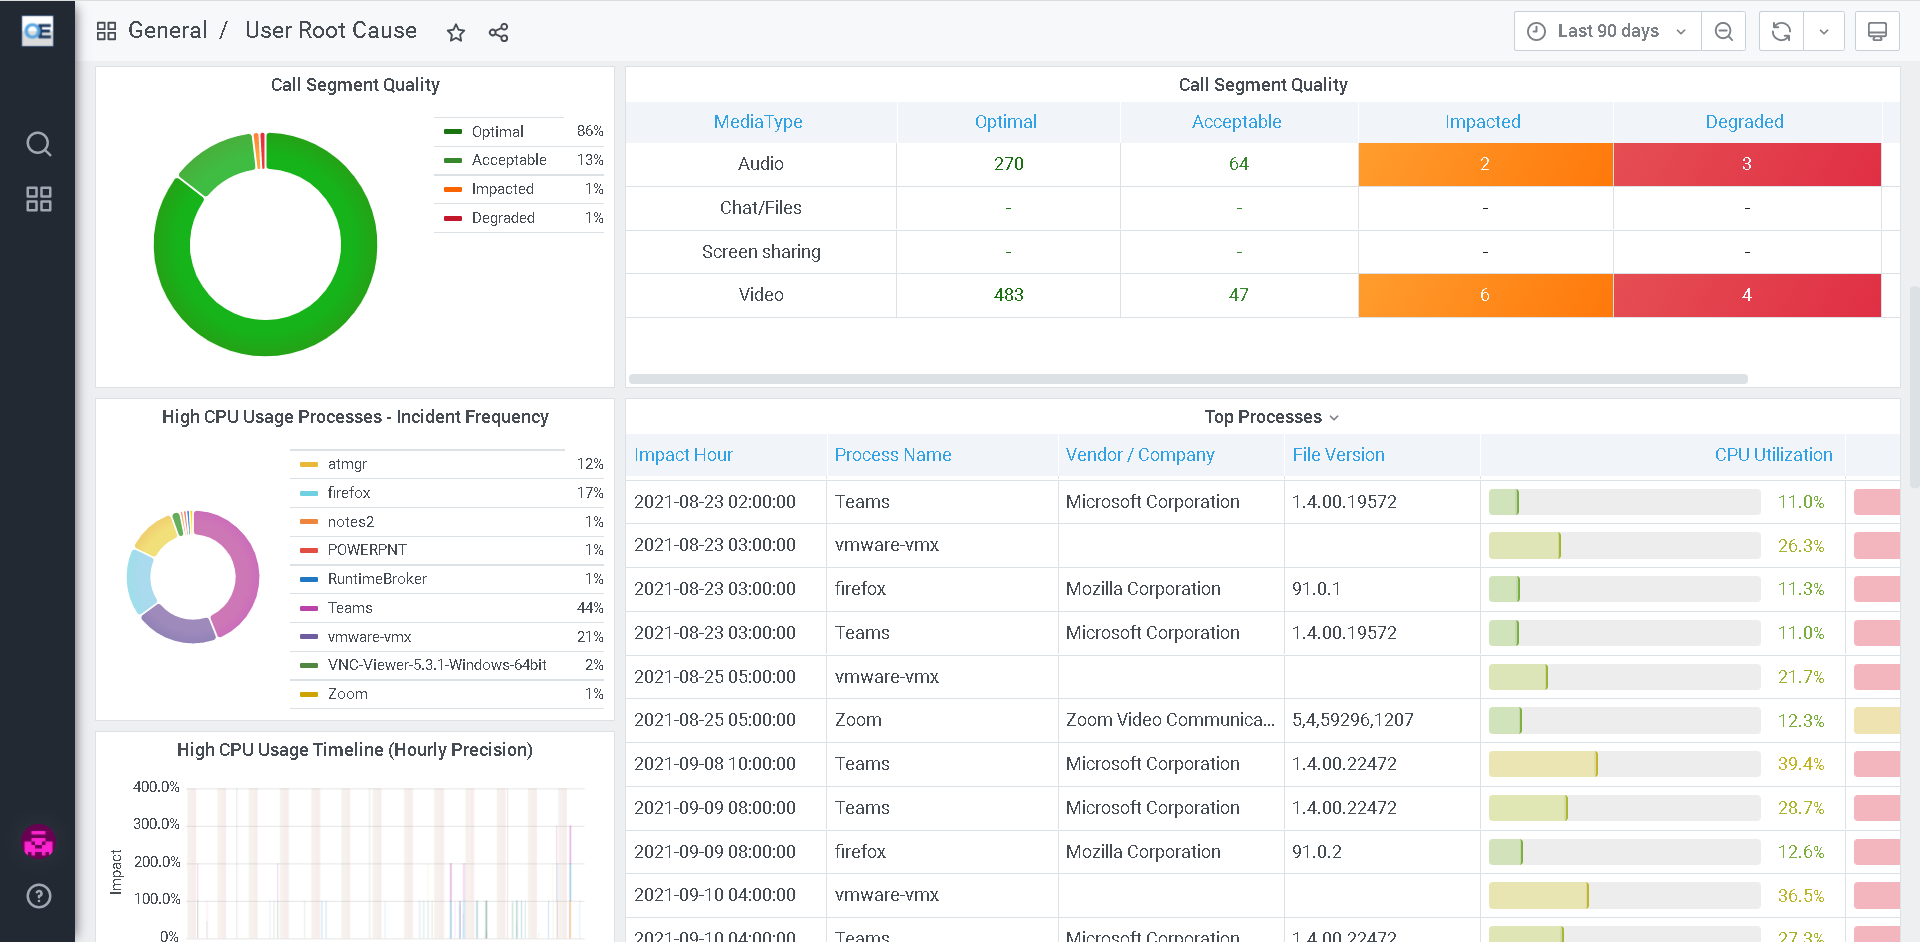The image size is (1920, 942).
Task: Click the Call Segment Quality horizontal scrollbar
Action: [x=1188, y=379]
